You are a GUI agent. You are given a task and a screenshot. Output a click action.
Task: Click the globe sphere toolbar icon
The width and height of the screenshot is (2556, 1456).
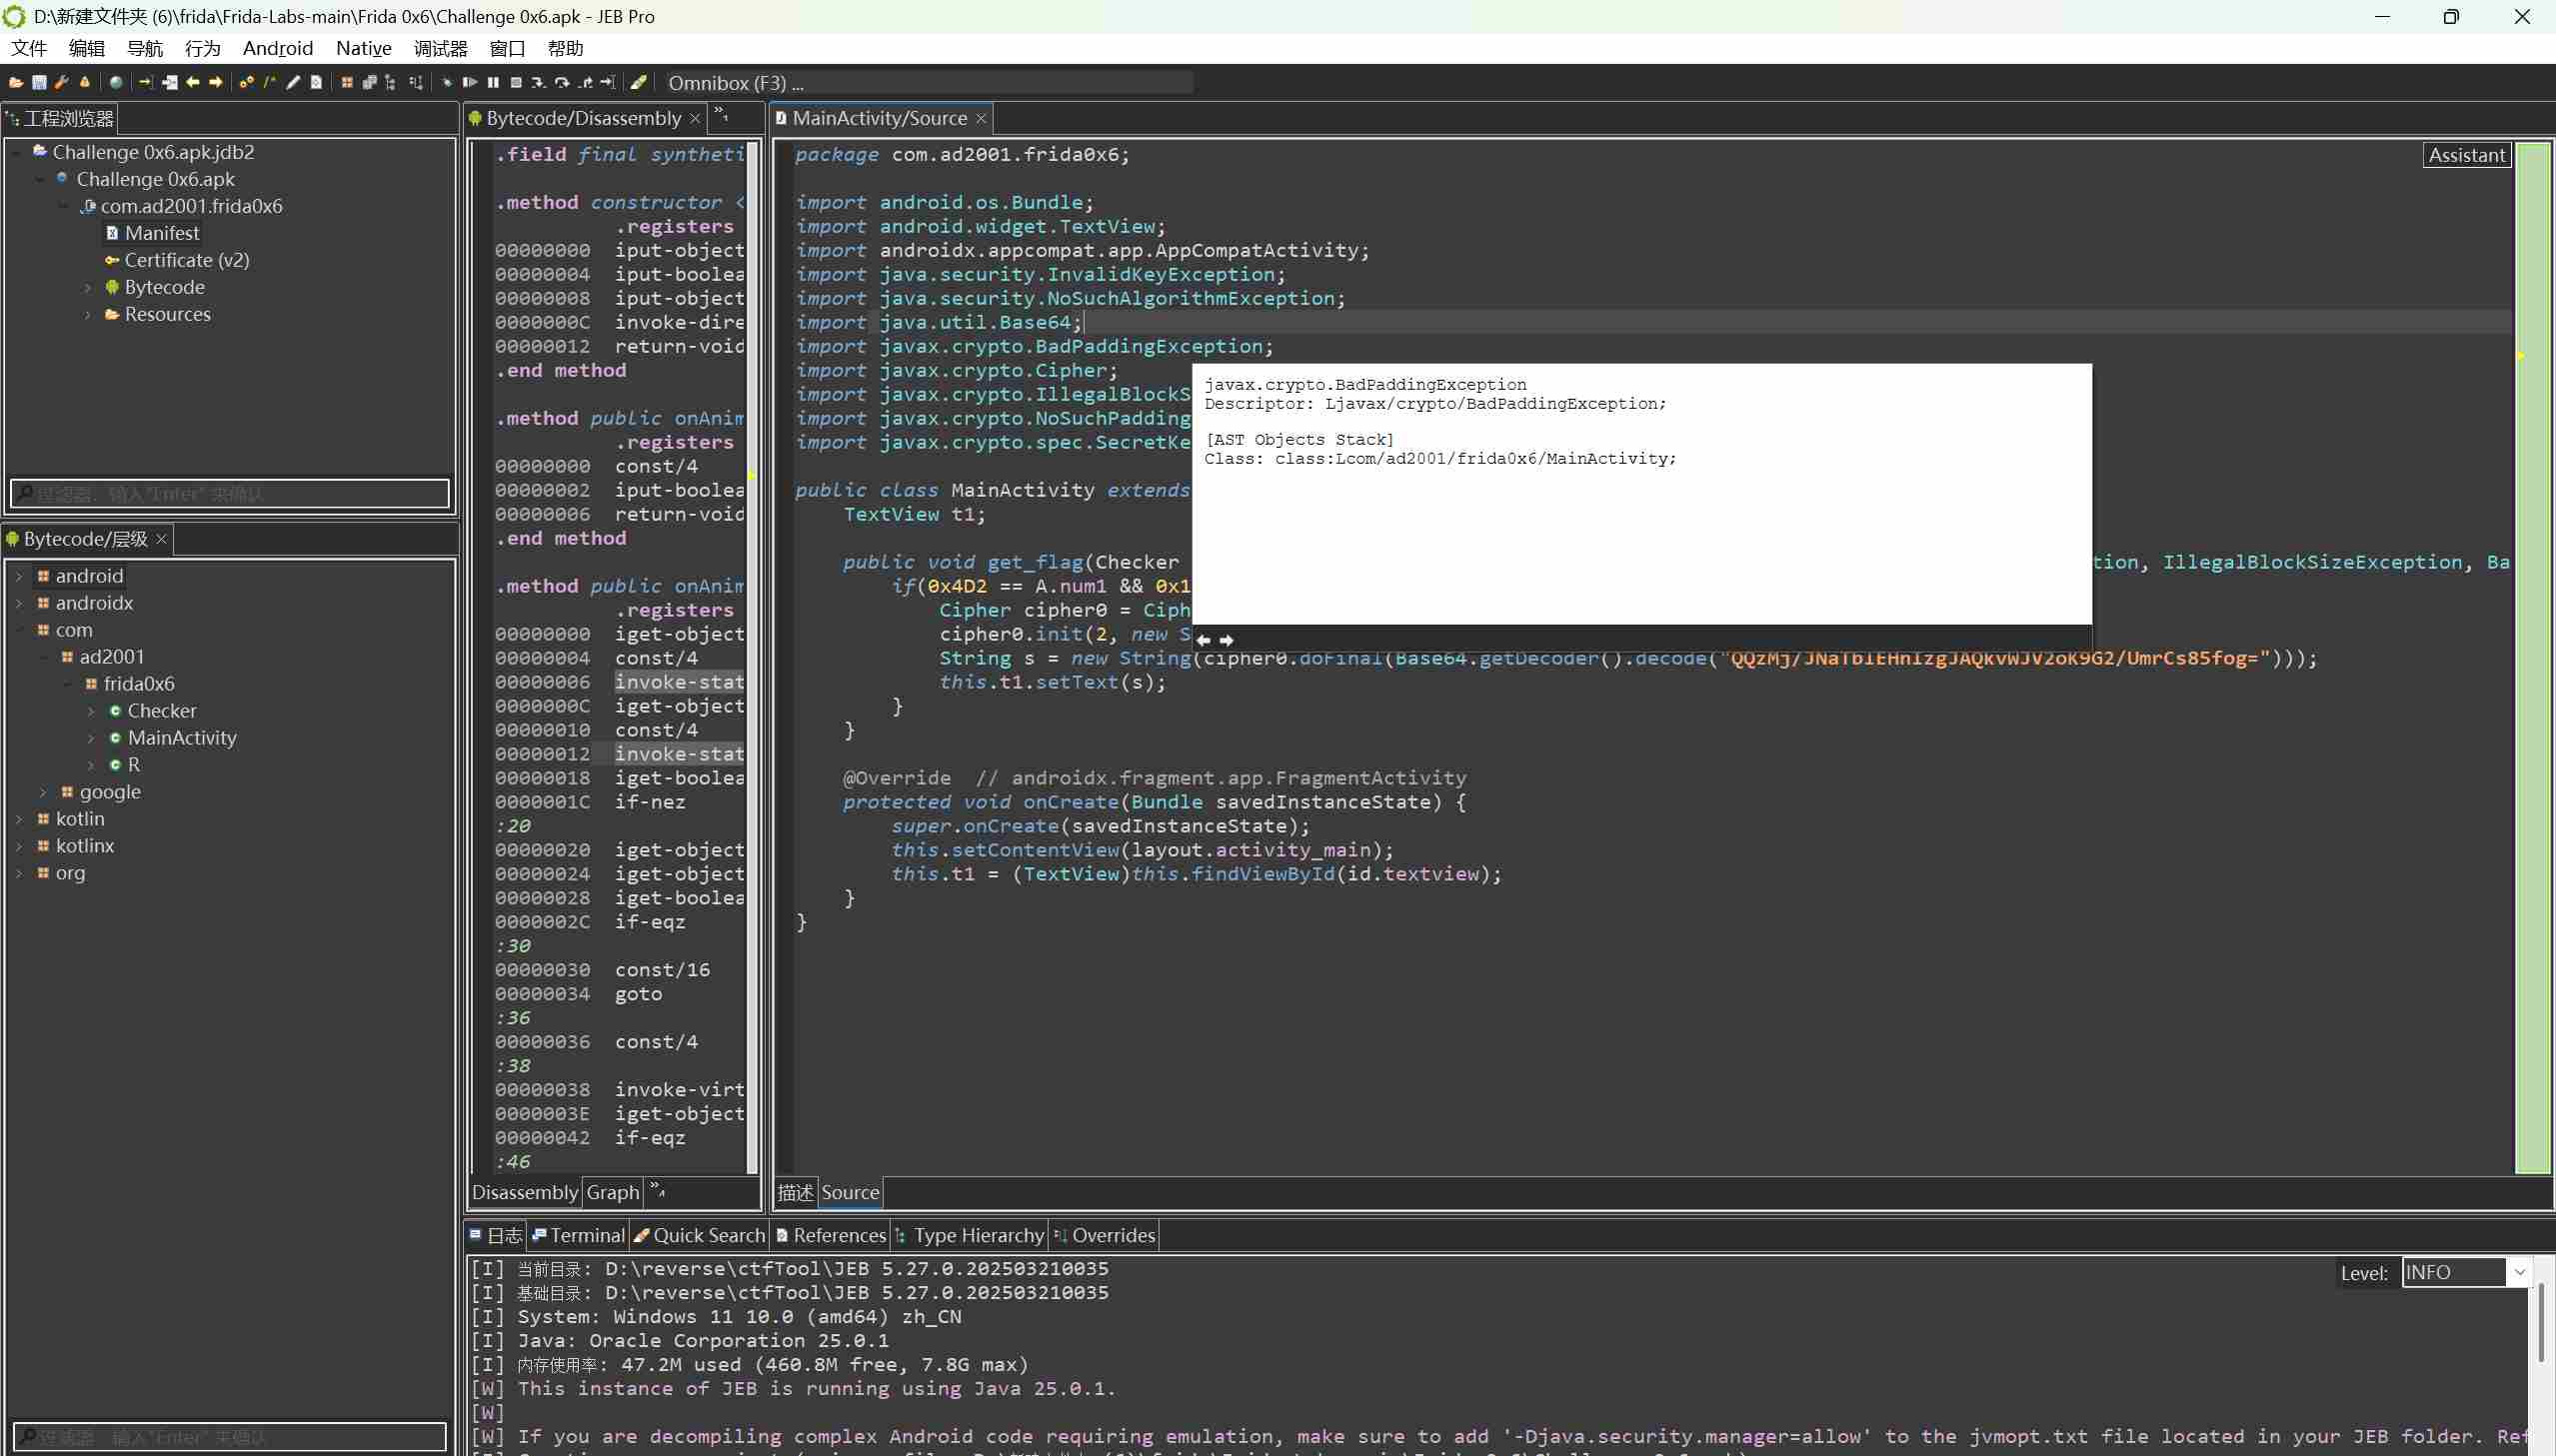click(116, 82)
